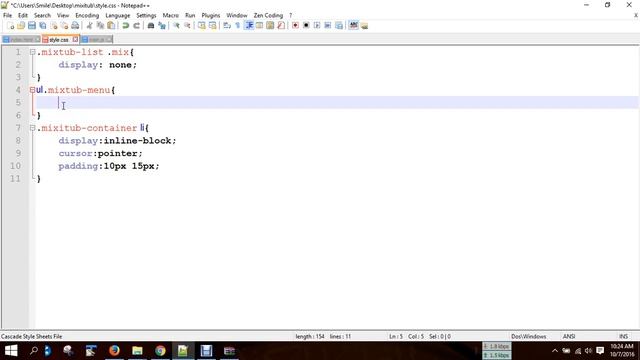Screen dimensions: 640x360
Task: Open the Settings menu
Action: point(146,16)
